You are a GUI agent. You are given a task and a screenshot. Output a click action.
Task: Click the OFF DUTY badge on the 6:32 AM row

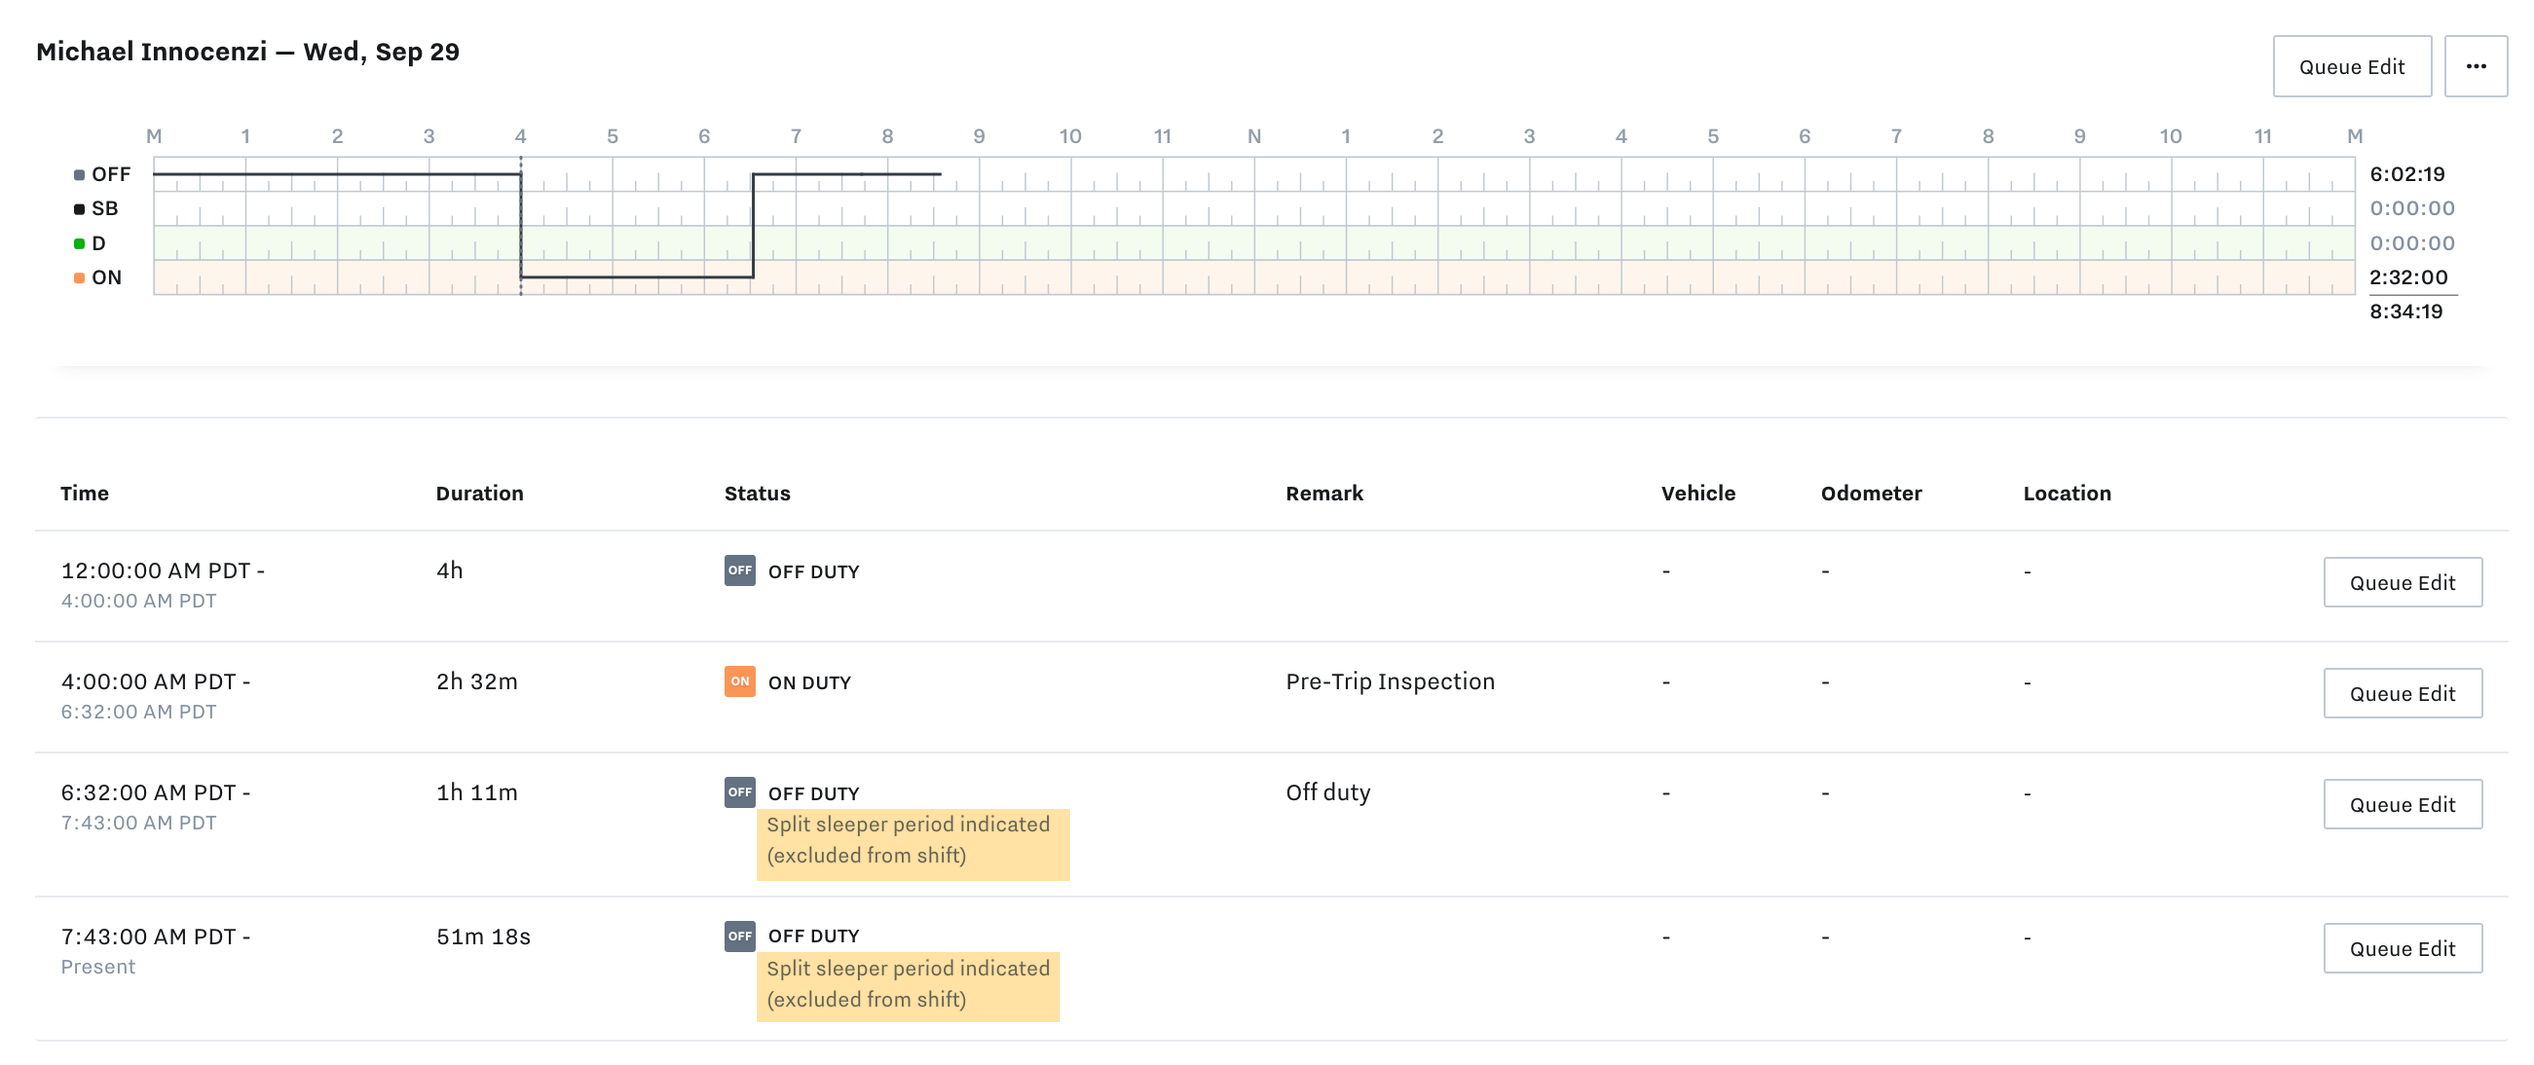[738, 792]
